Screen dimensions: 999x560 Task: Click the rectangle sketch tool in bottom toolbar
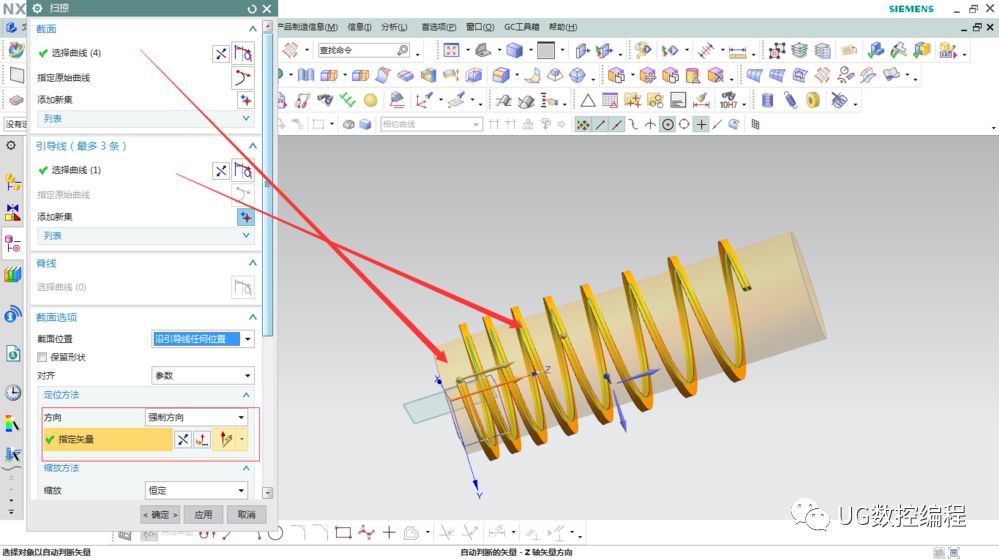point(343,533)
